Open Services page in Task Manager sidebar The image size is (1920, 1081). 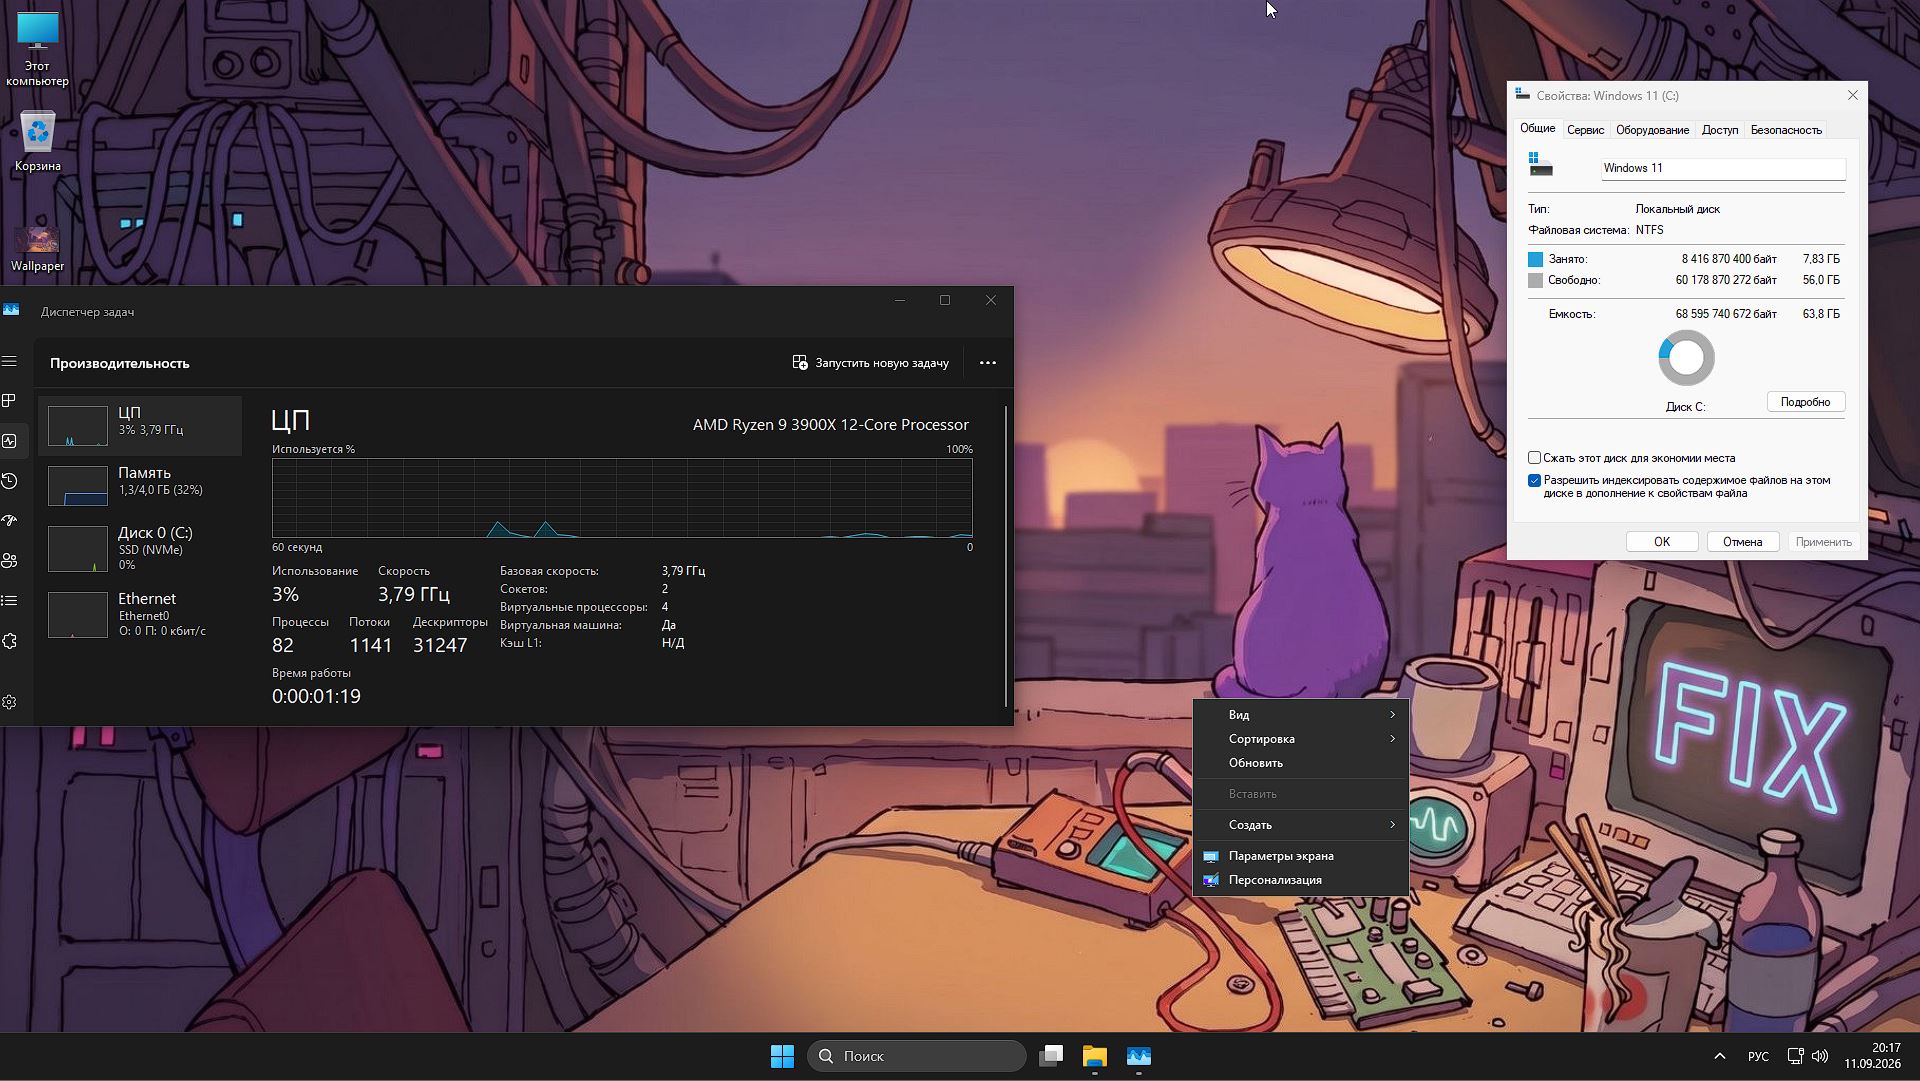pyautogui.click(x=10, y=641)
